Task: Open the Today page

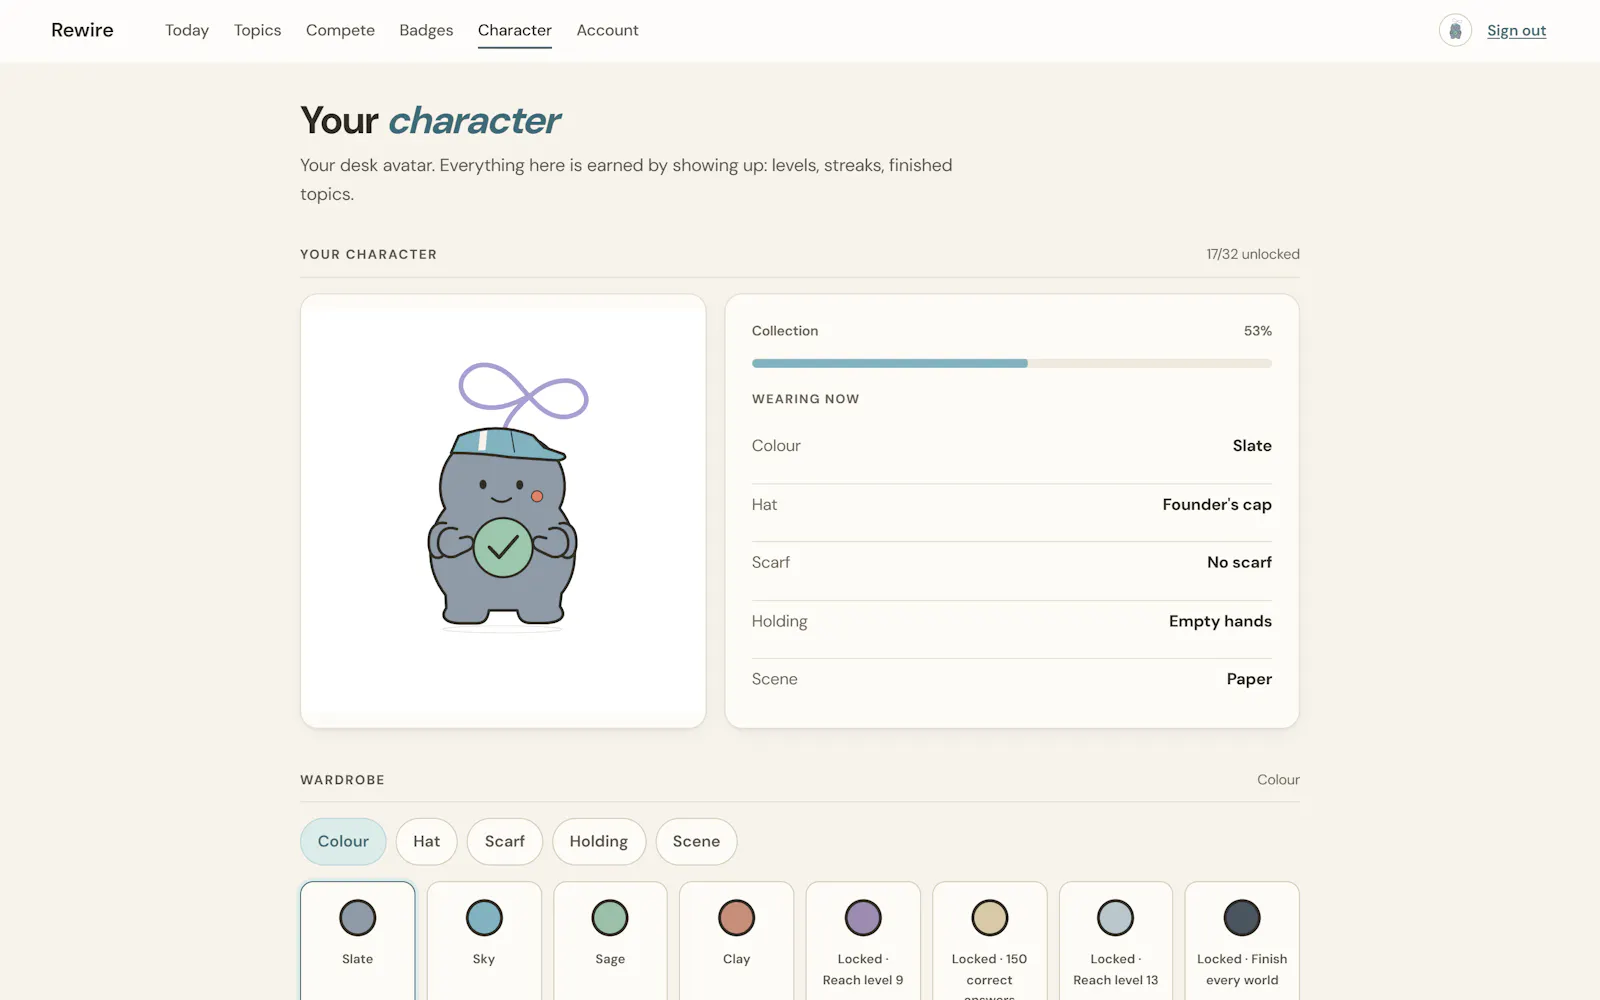Action: point(187,30)
